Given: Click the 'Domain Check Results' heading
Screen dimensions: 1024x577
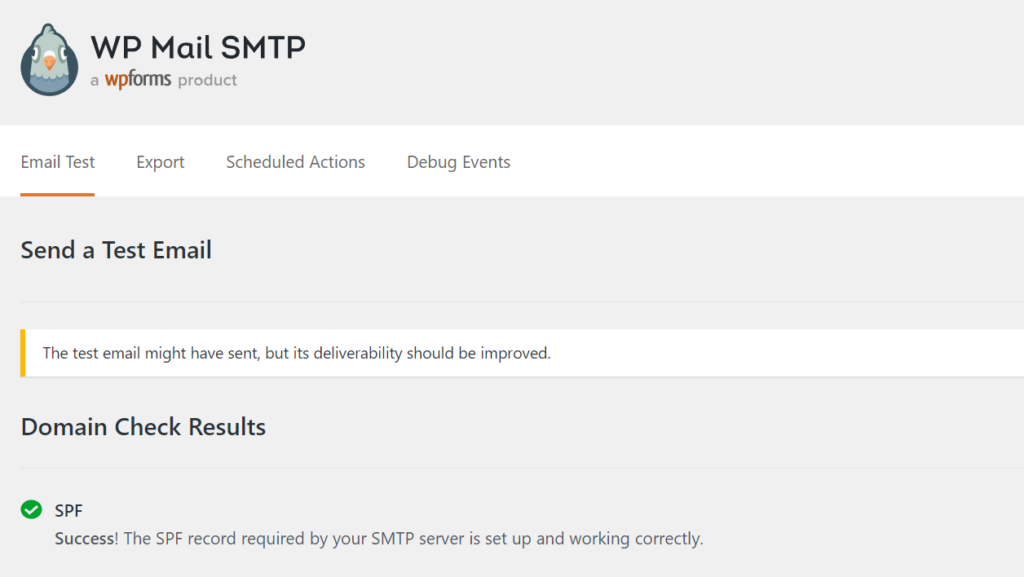Looking at the screenshot, I should click(x=142, y=426).
